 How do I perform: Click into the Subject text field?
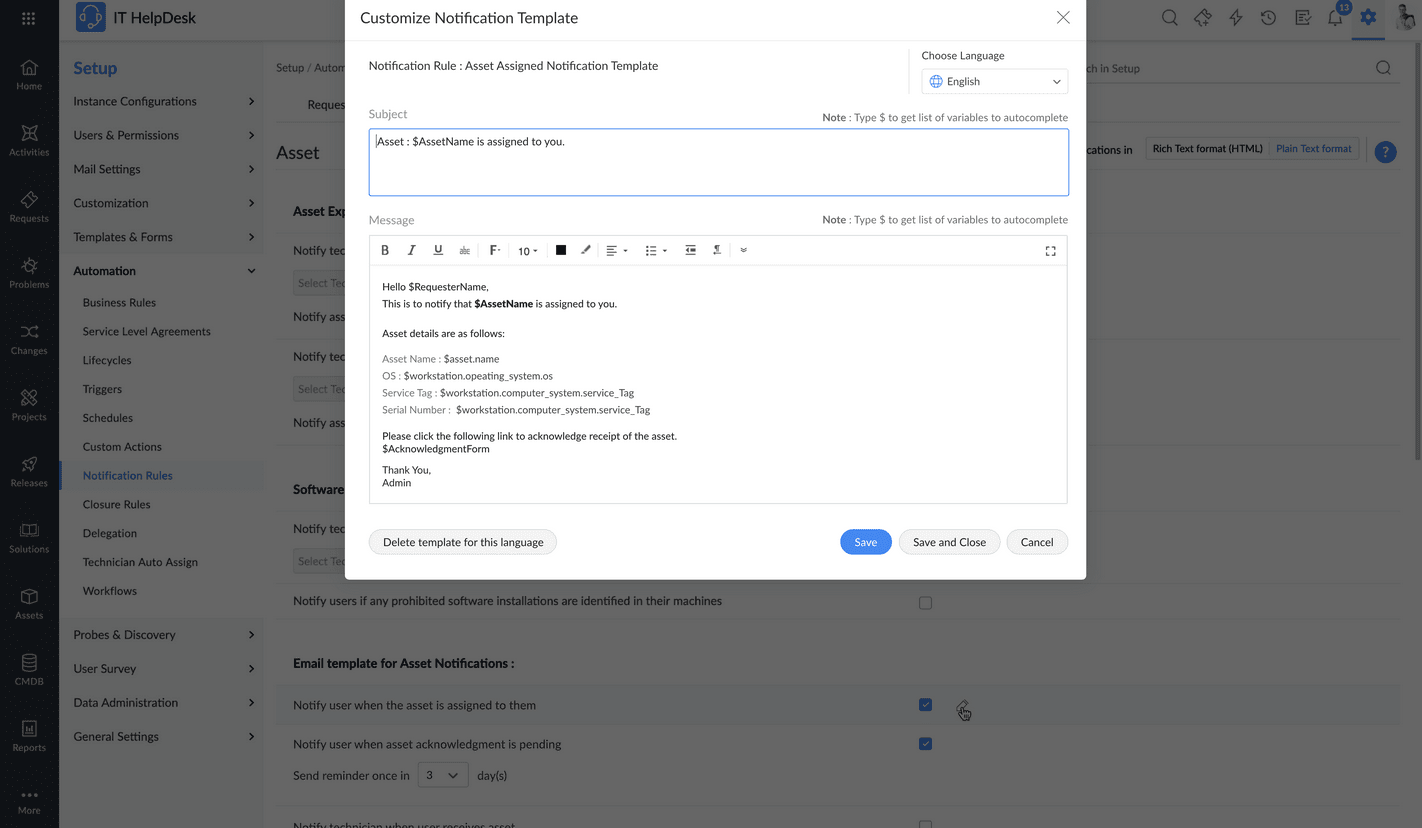(718, 162)
